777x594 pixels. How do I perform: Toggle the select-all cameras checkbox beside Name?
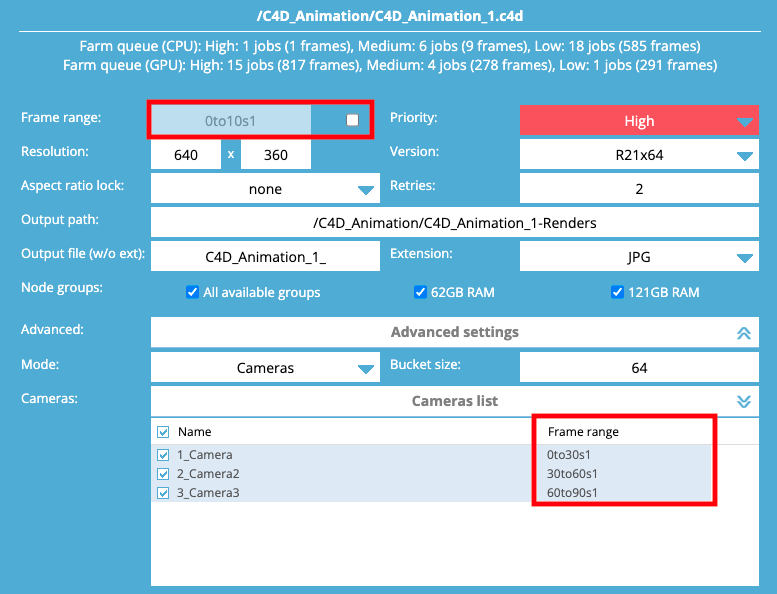[163, 432]
